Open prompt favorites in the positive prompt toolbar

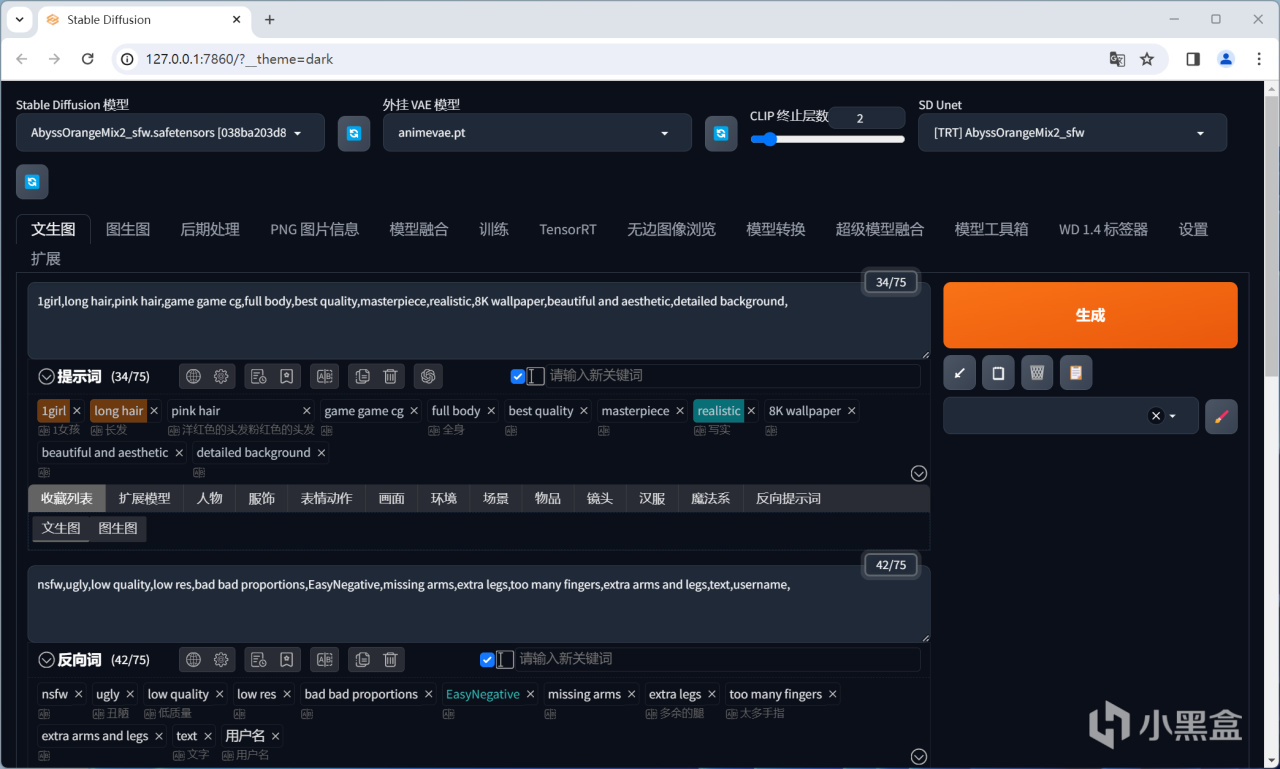click(x=287, y=376)
